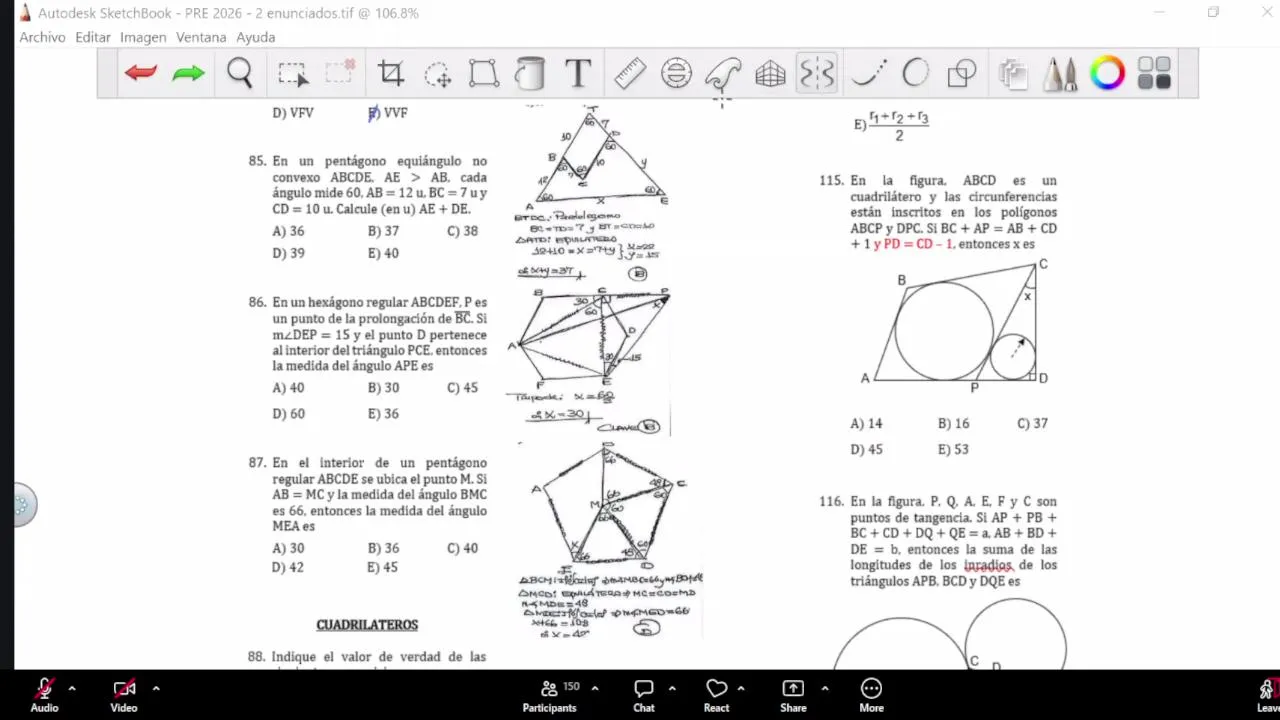Open the Brush Palette icon
The image size is (1280, 720).
coord(1060,73)
